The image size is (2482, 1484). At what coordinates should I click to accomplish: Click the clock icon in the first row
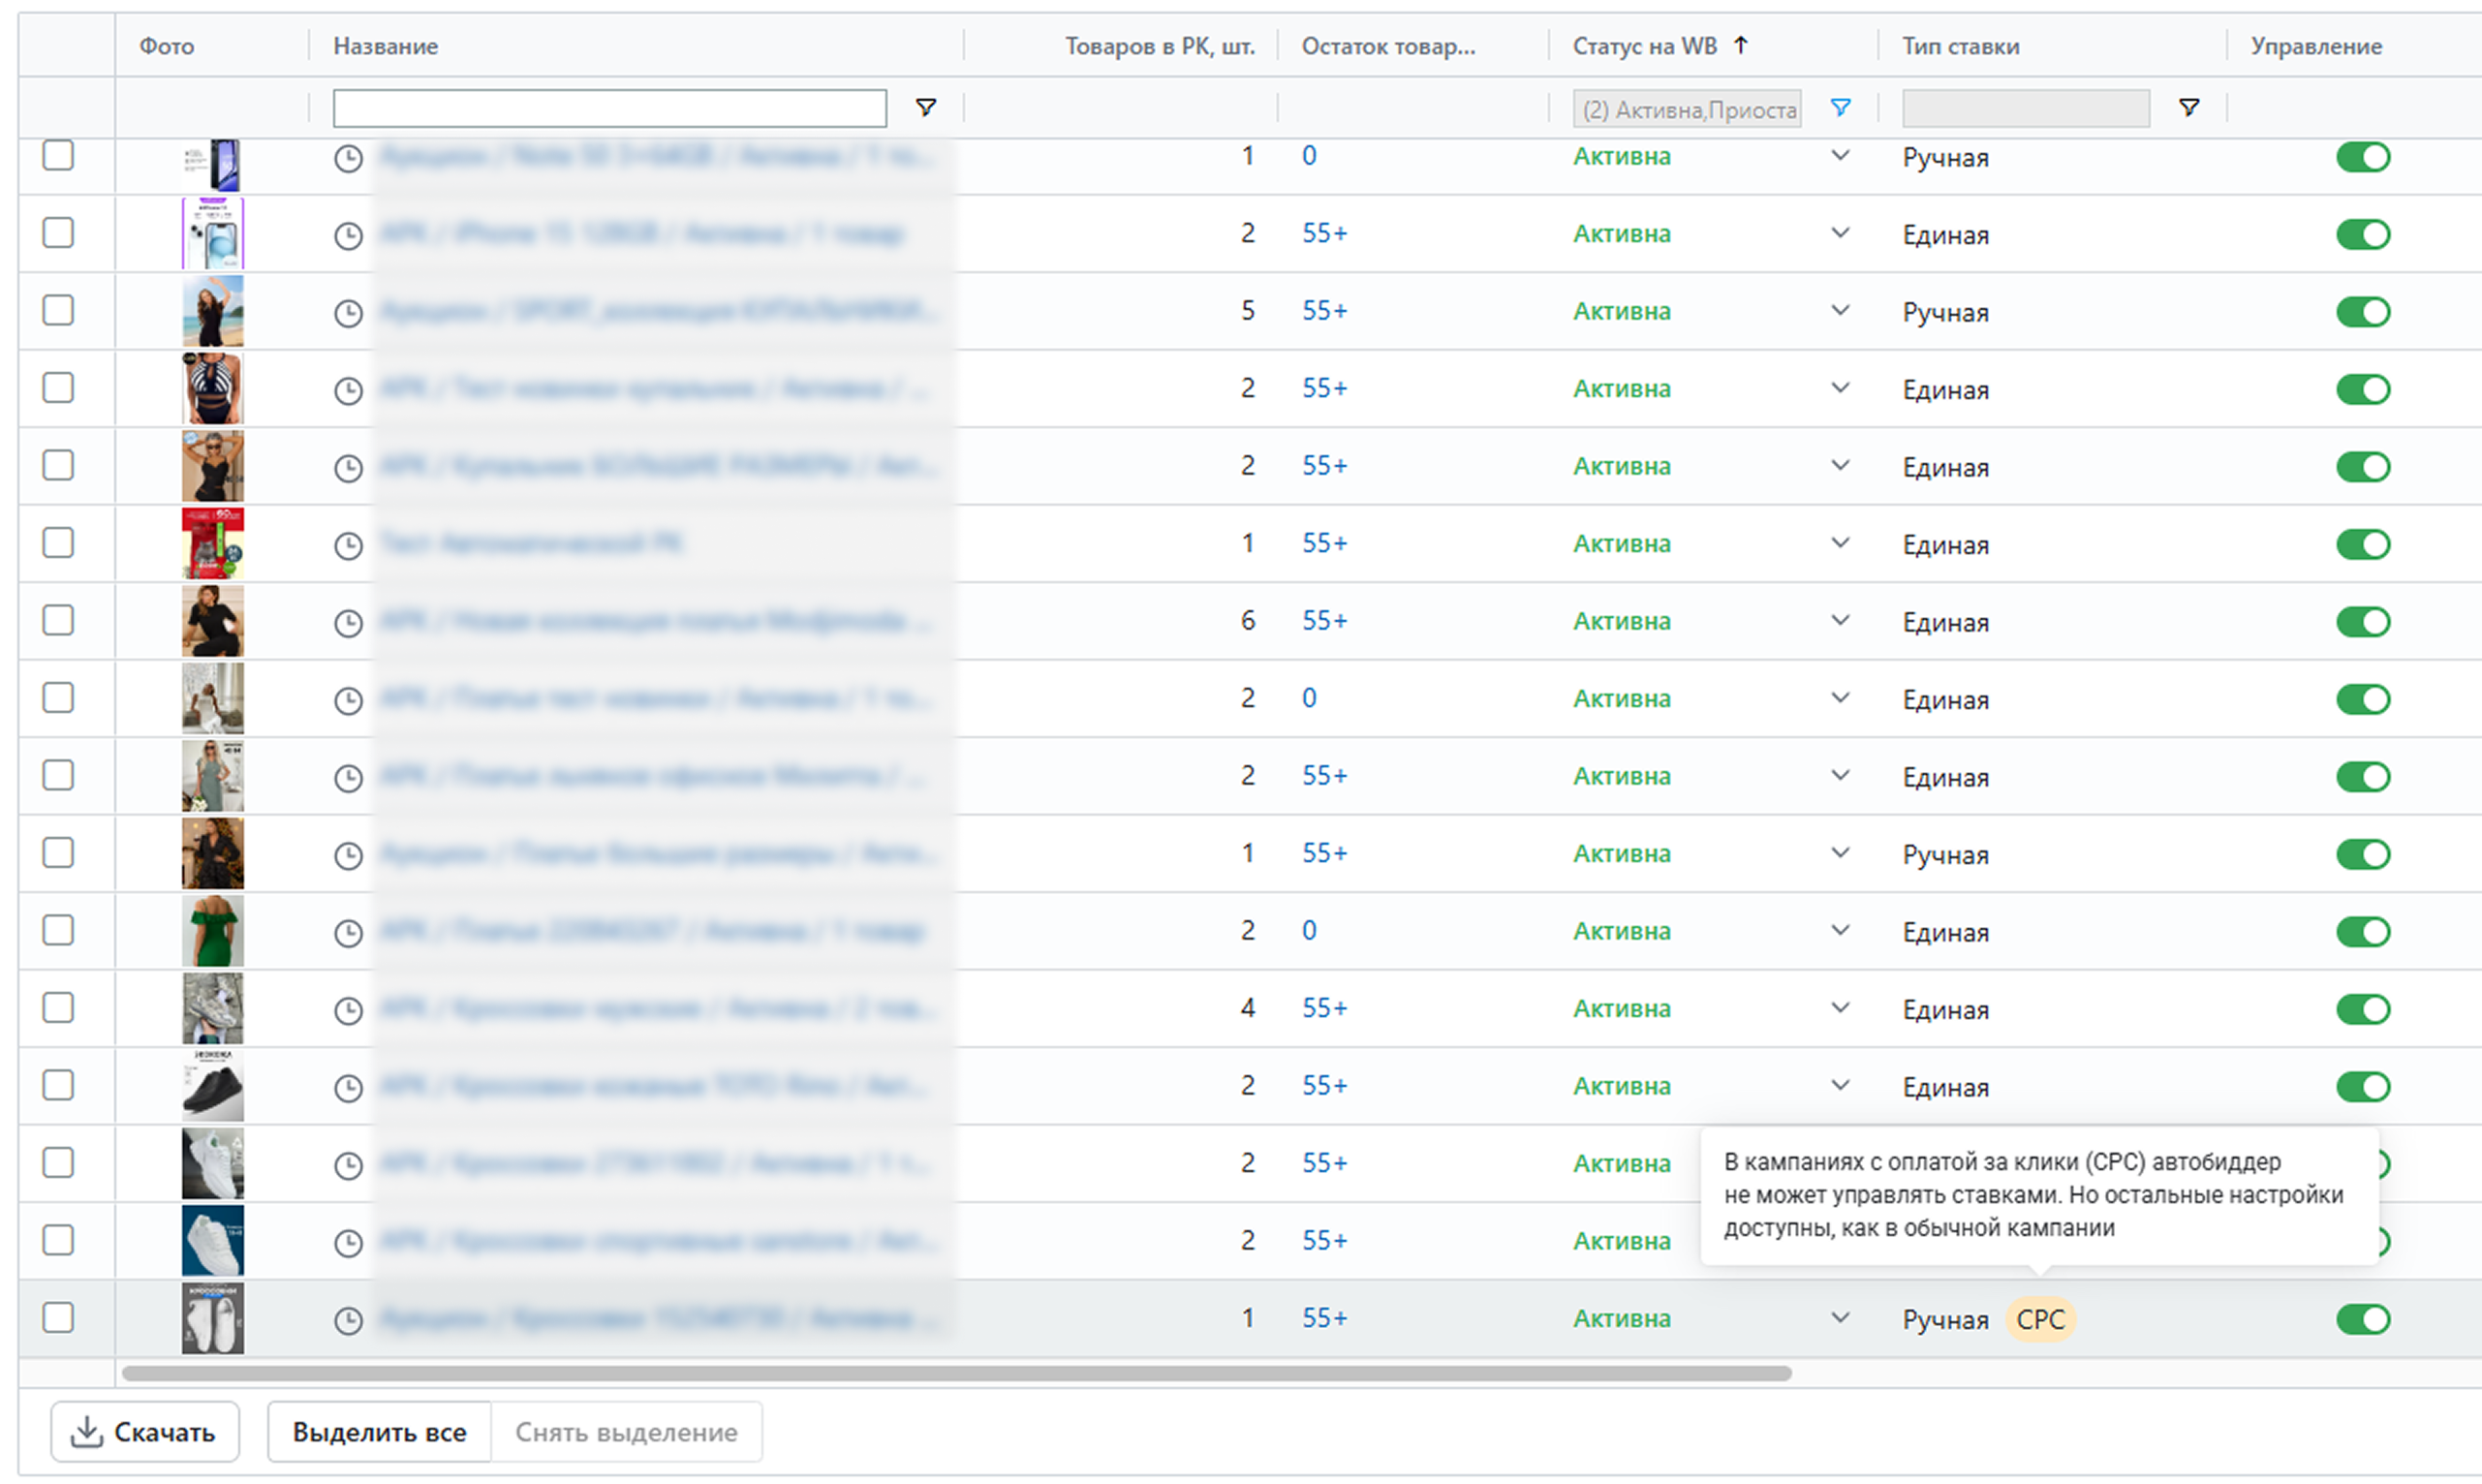click(x=348, y=158)
